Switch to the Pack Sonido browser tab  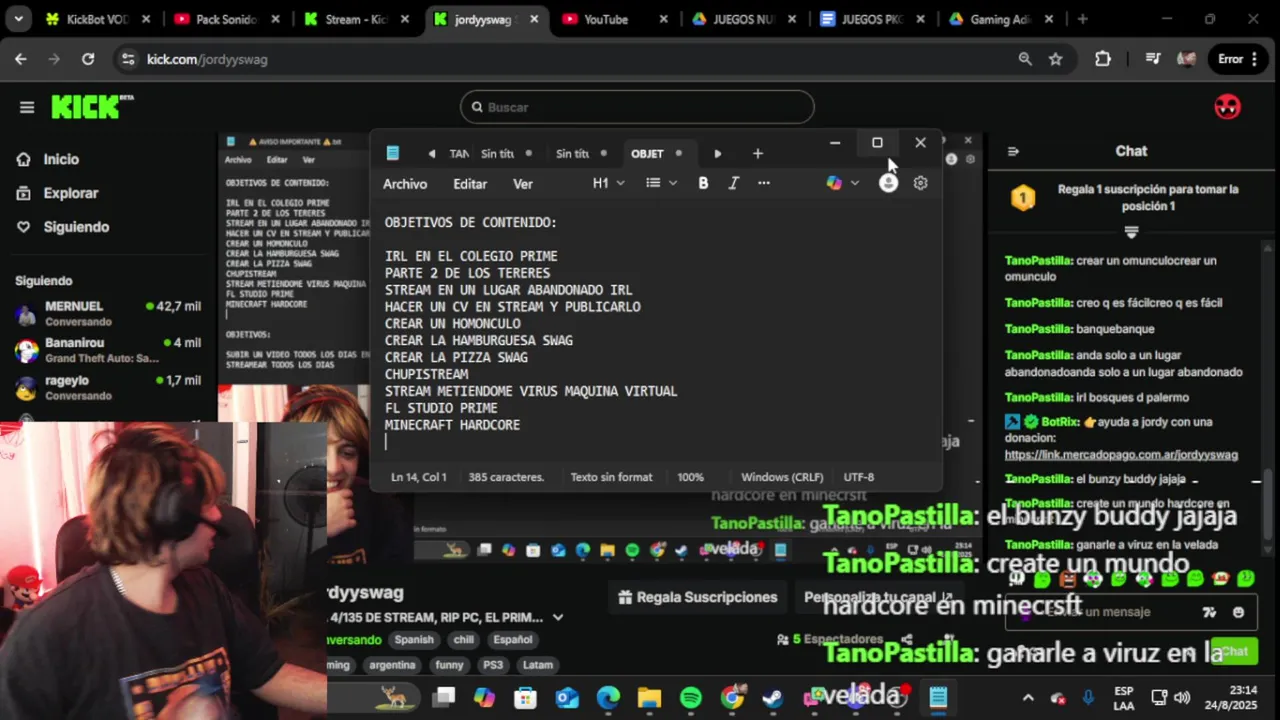click(x=228, y=19)
